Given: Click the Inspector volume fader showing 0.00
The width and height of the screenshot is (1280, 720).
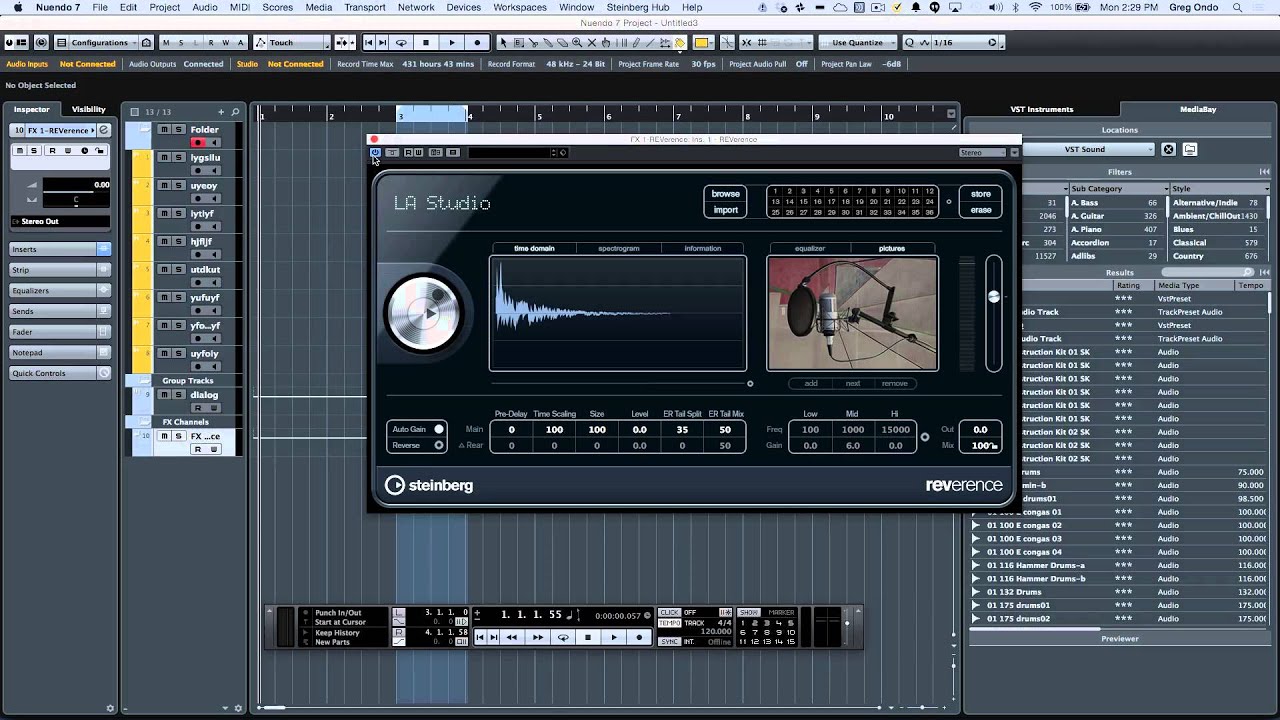Looking at the screenshot, I should (x=76, y=185).
